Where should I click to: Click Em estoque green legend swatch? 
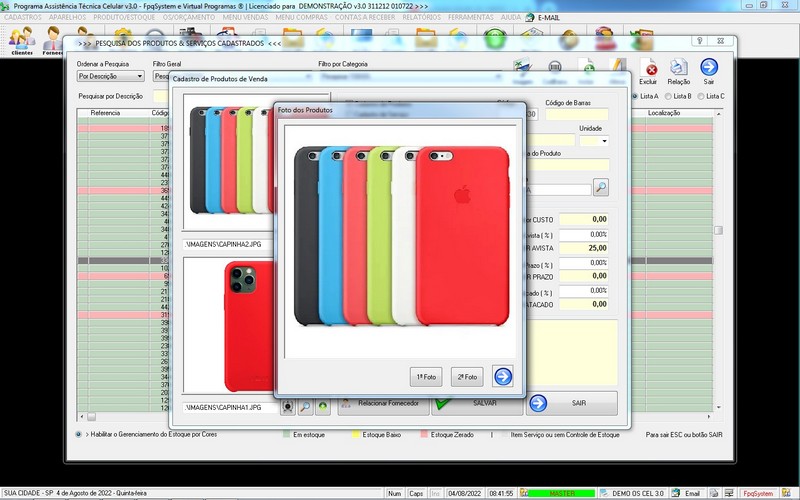286,435
